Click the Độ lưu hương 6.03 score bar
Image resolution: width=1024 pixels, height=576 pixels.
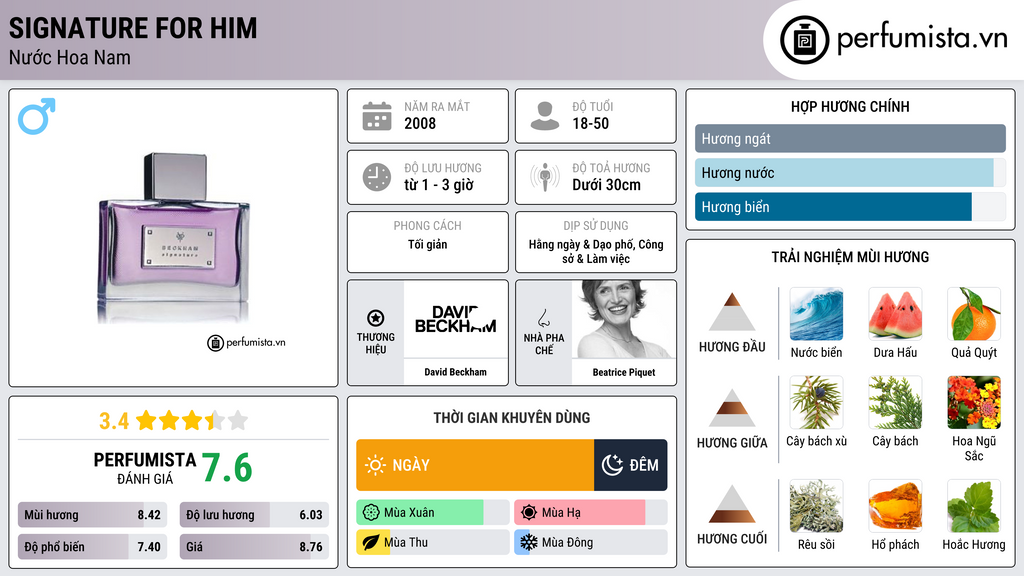tap(254, 515)
